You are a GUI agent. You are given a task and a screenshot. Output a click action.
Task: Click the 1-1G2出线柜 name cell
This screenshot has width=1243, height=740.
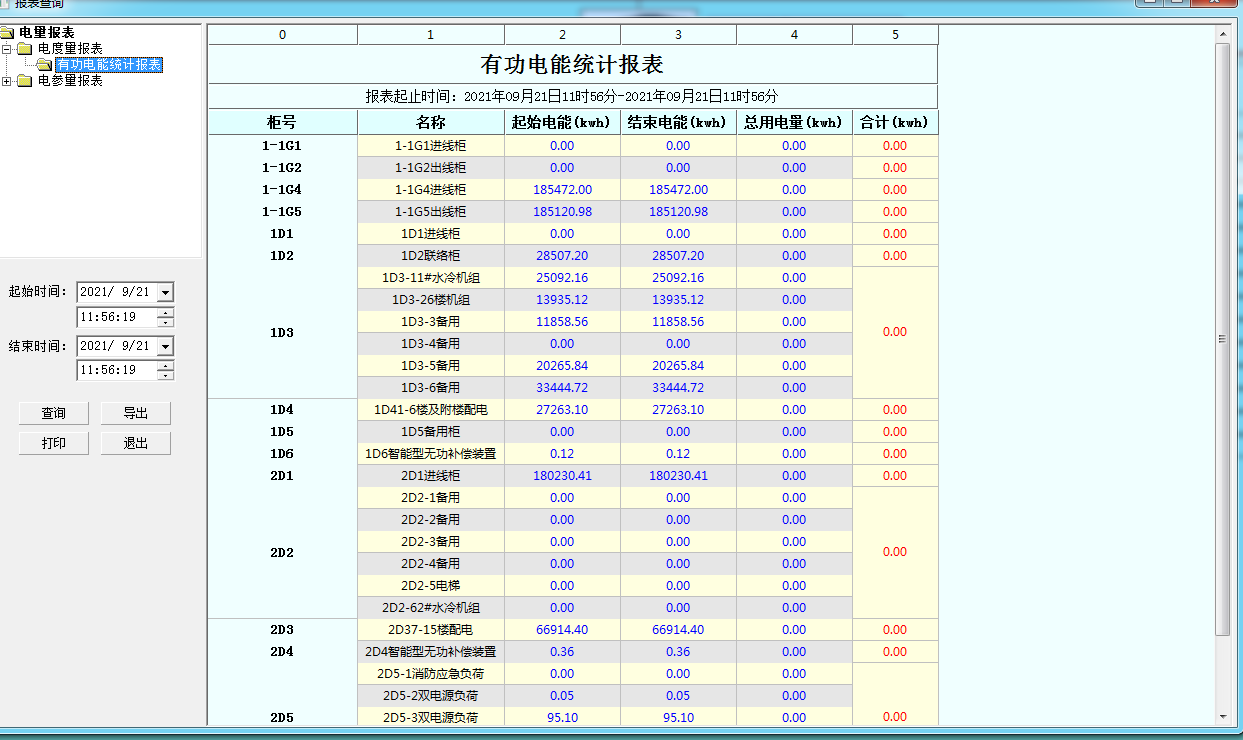431,168
